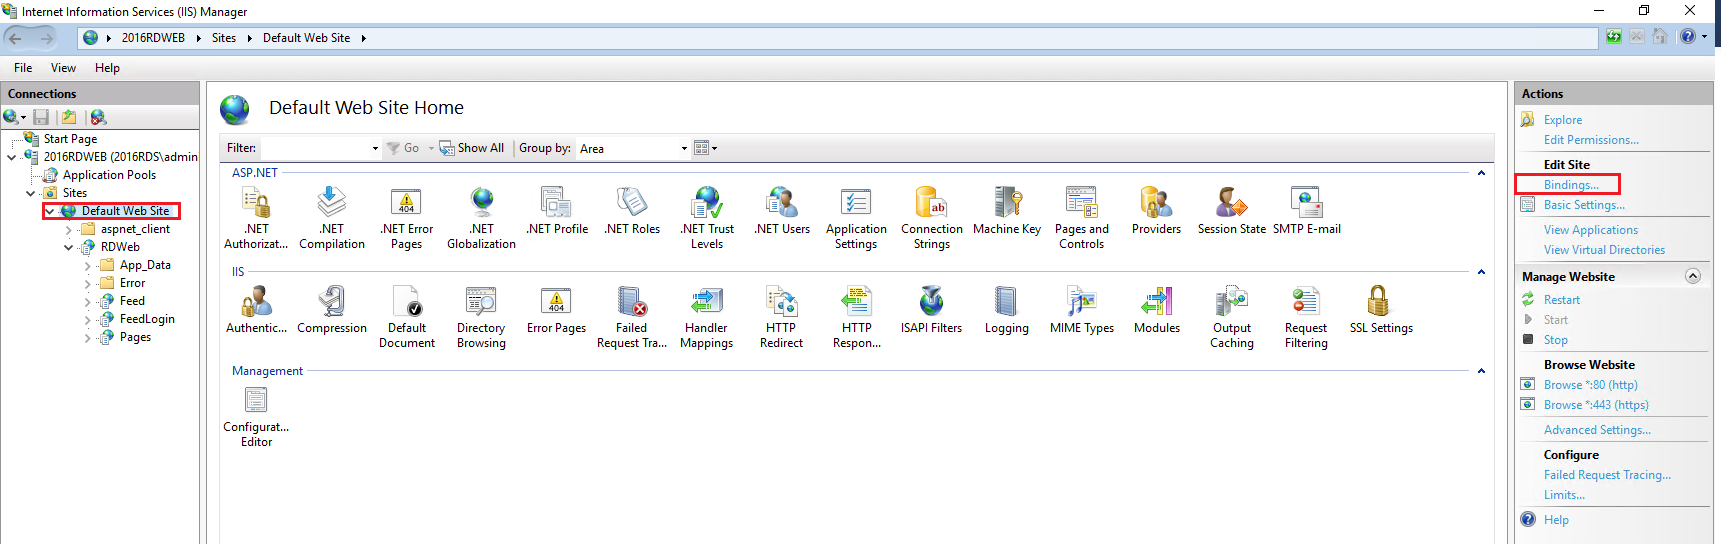Collapse the Management group section
Viewport: 1721px width, 544px height.
tap(1481, 371)
